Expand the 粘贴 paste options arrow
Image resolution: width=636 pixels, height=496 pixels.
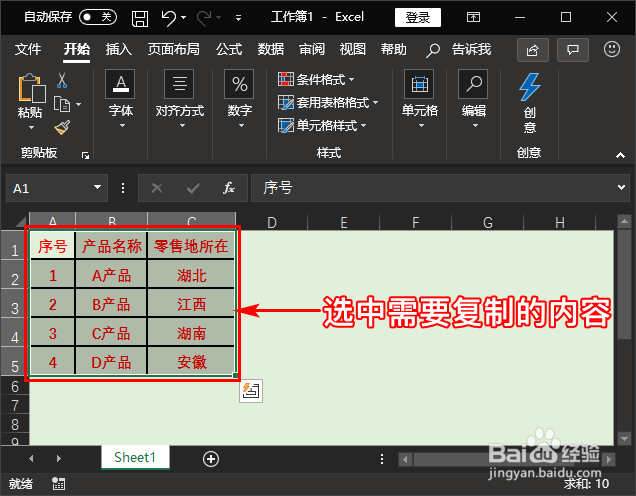coord(31,128)
